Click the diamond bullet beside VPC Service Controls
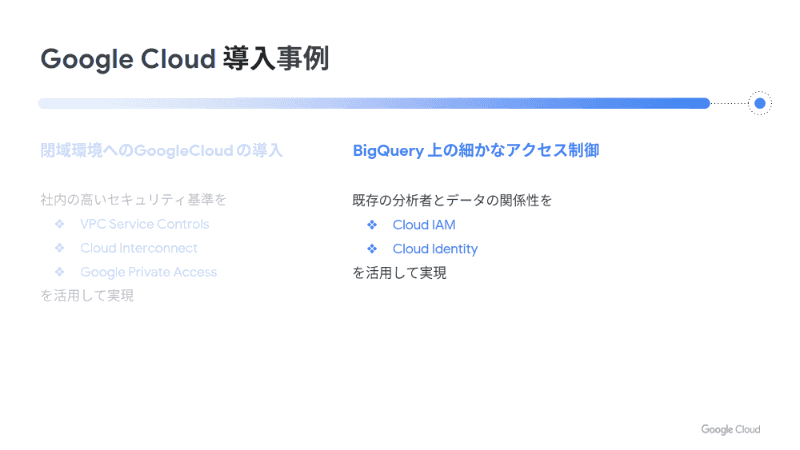The height and width of the screenshot is (450, 800). click(x=60, y=224)
